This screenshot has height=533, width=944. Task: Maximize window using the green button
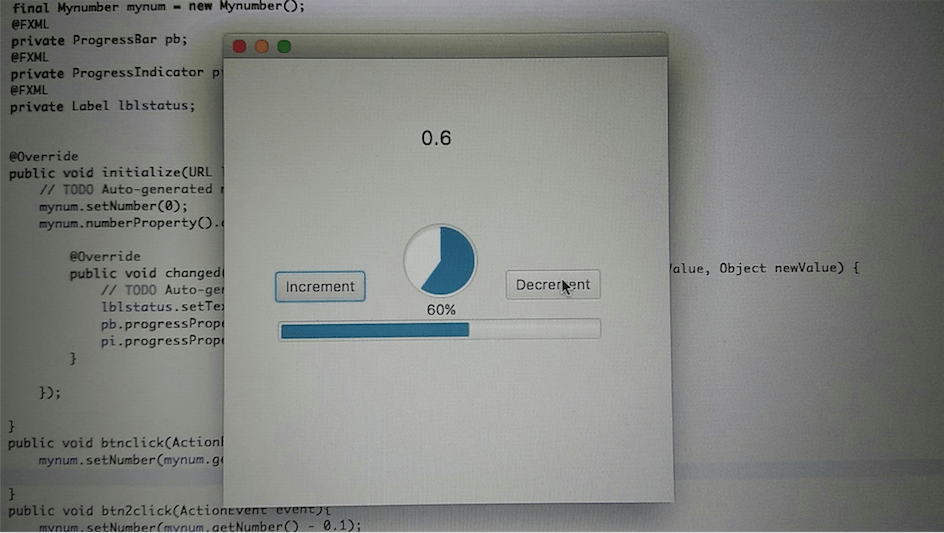pyautogui.click(x=284, y=46)
